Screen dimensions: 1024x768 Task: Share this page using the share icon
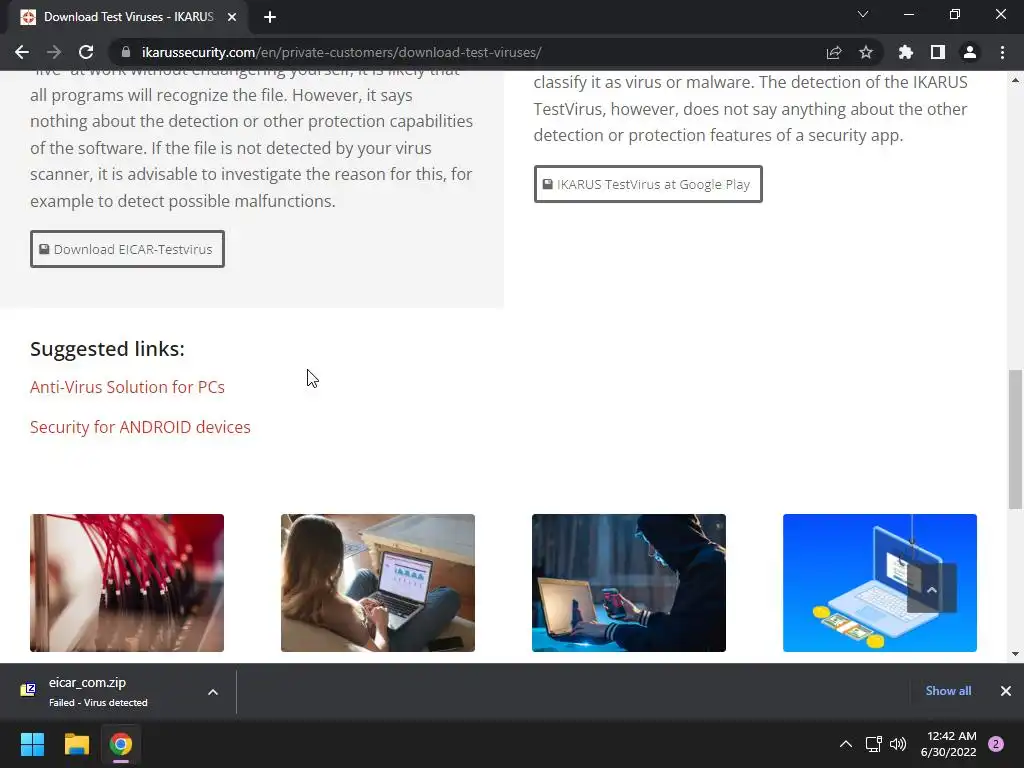point(834,52)
